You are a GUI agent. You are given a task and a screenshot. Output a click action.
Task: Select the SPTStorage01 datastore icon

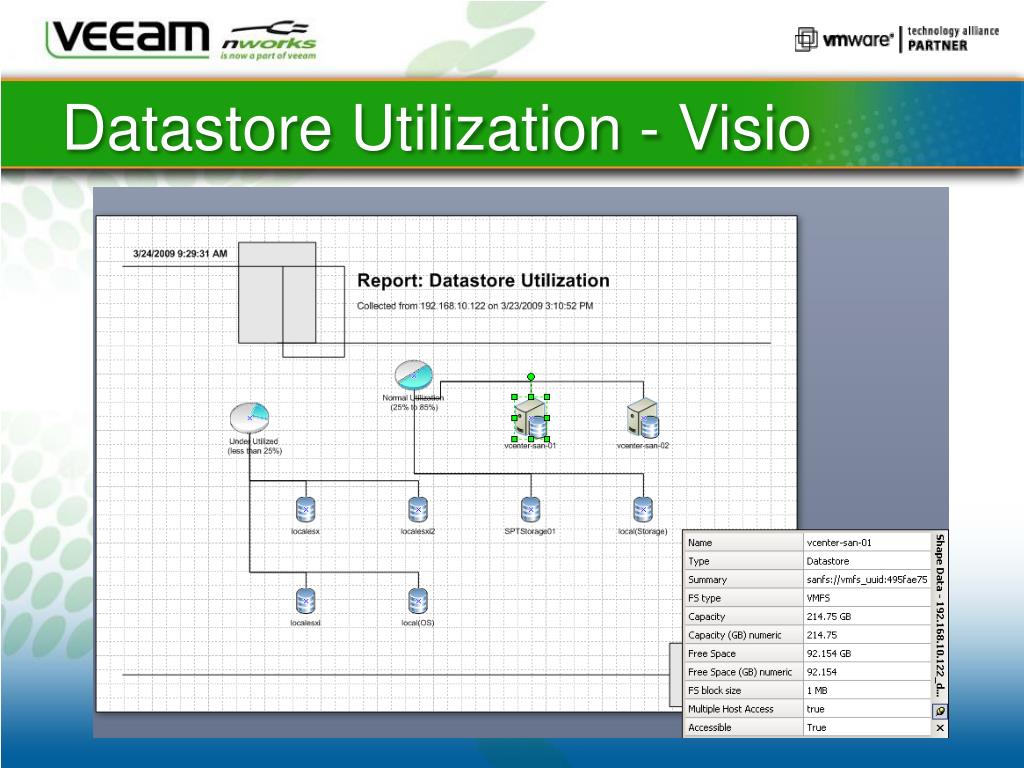pyautogui.click(x=530, y=509)
